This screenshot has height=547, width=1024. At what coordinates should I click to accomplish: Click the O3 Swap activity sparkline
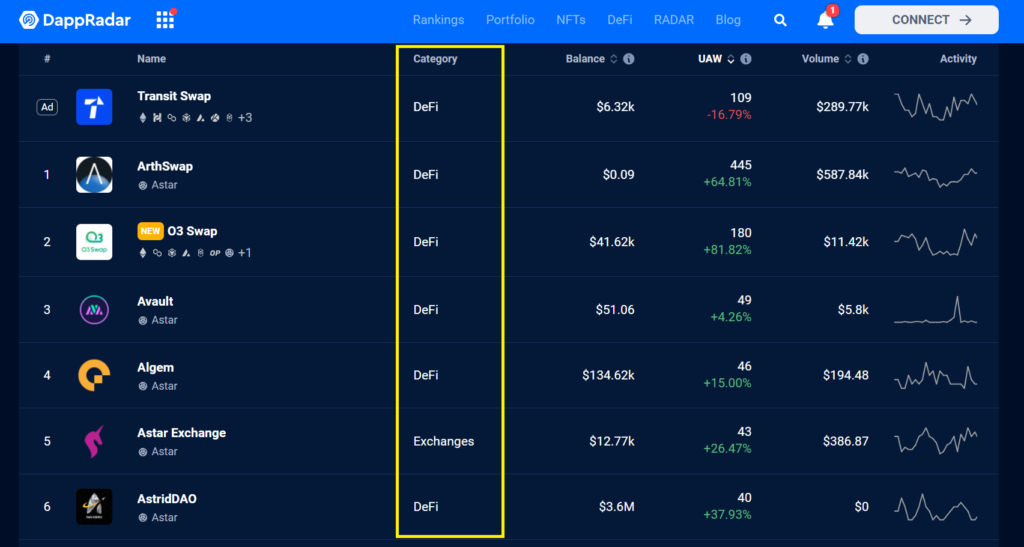pyautogui.click(x=935, y=242)
